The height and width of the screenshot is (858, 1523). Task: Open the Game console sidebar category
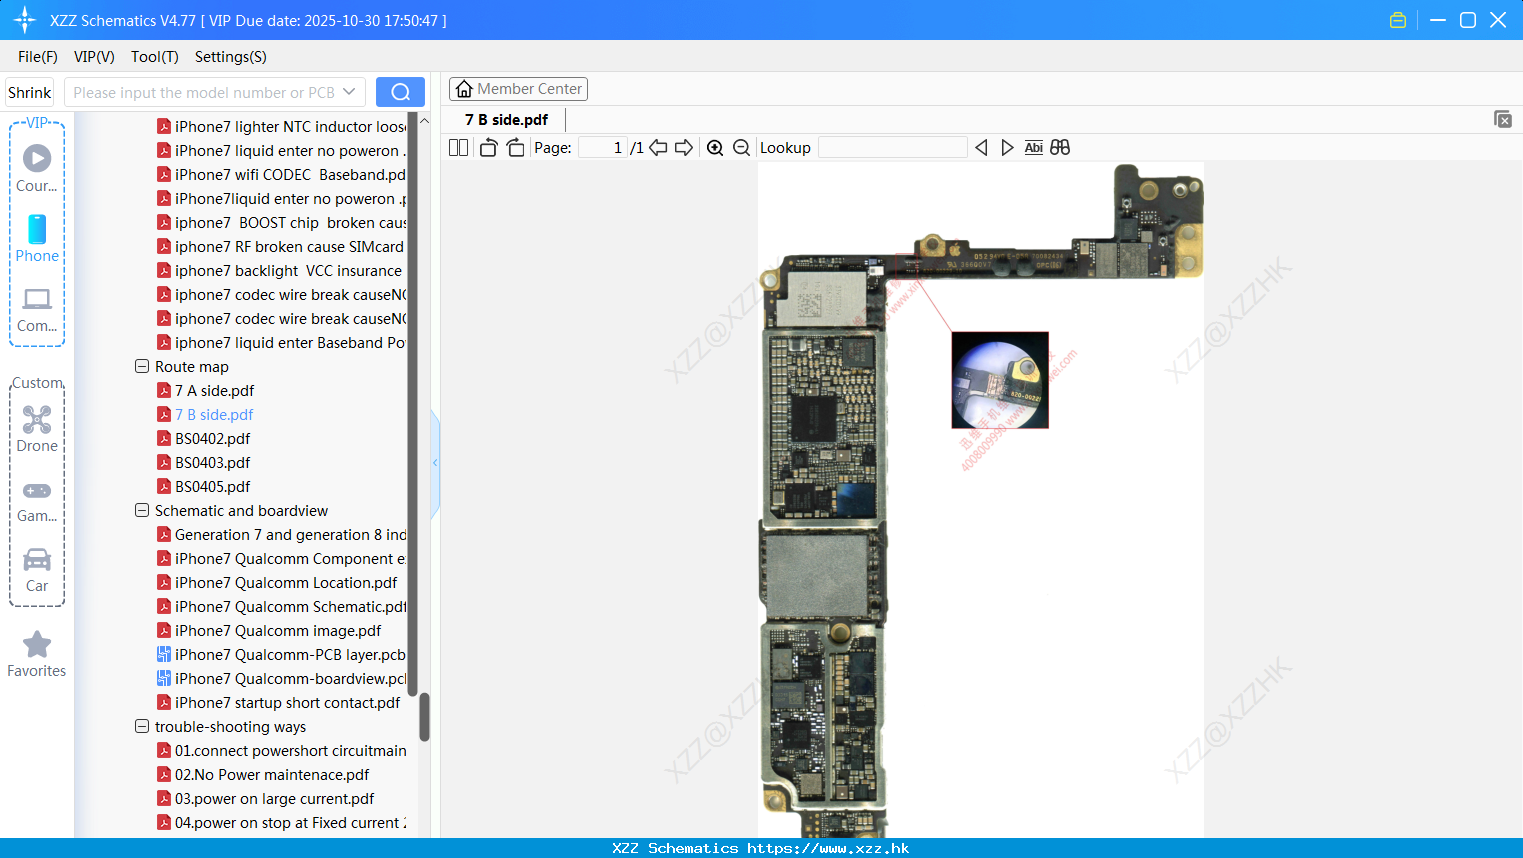pyautogui.click(x=37, y=500)
